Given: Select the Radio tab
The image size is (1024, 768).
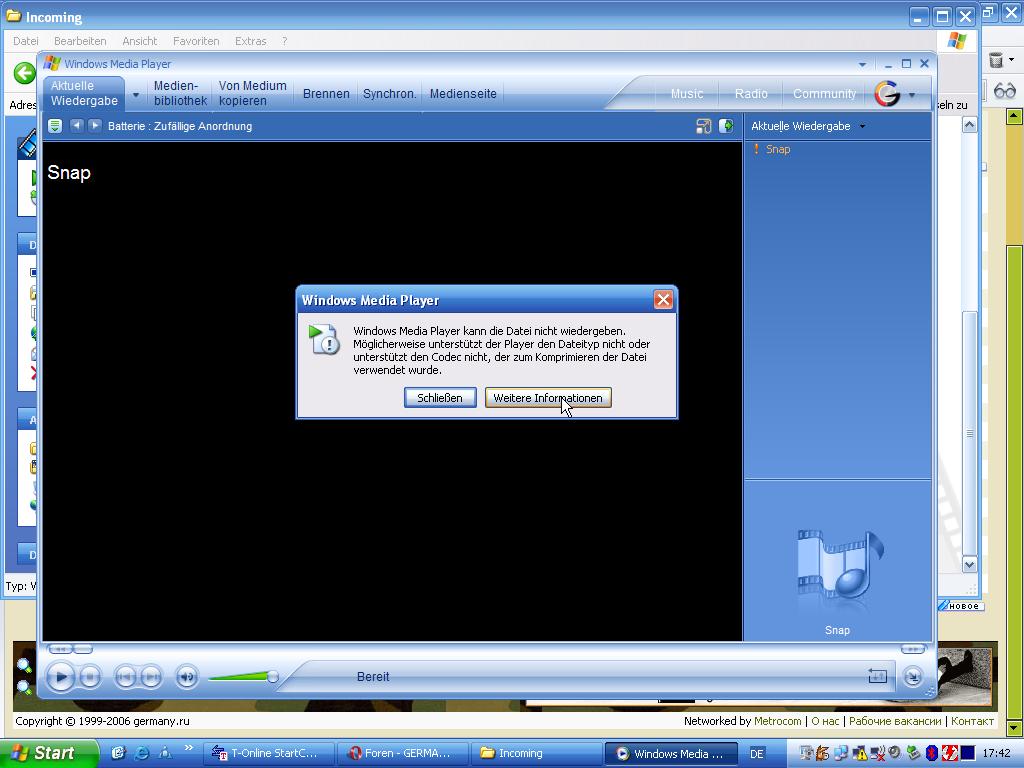Looking at the screenshot, I should click(751, 93).
